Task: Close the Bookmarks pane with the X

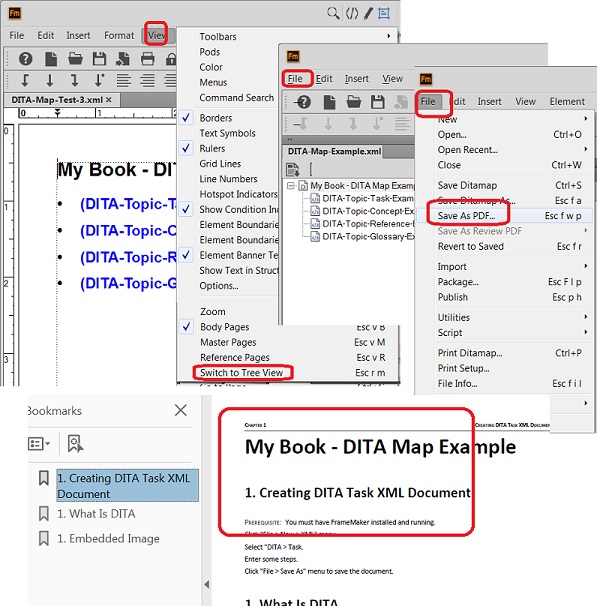Action: pos(181,410)
